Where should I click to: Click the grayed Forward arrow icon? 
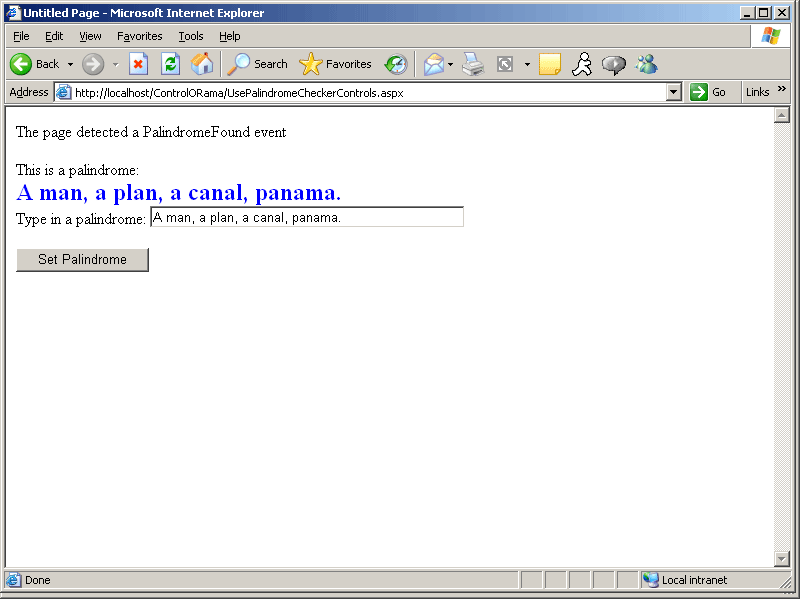tap(93, 64)
